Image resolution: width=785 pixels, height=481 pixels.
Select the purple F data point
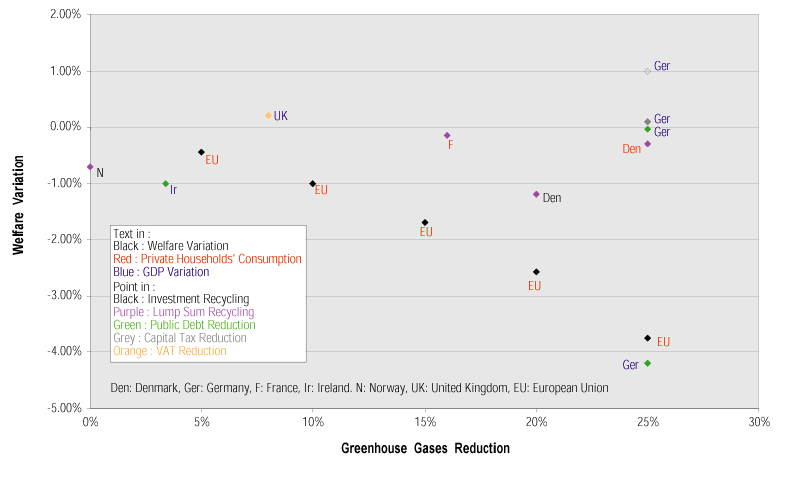447,135
